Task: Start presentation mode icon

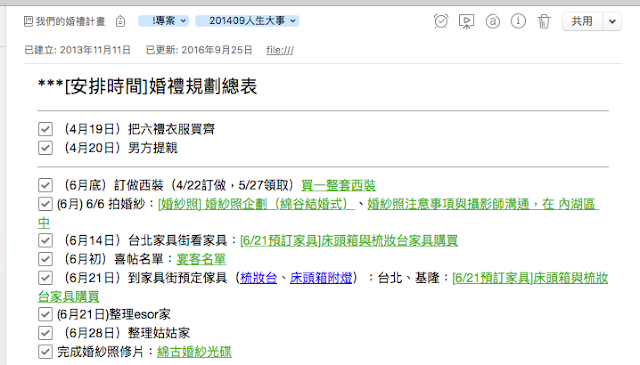Action: 466,21
